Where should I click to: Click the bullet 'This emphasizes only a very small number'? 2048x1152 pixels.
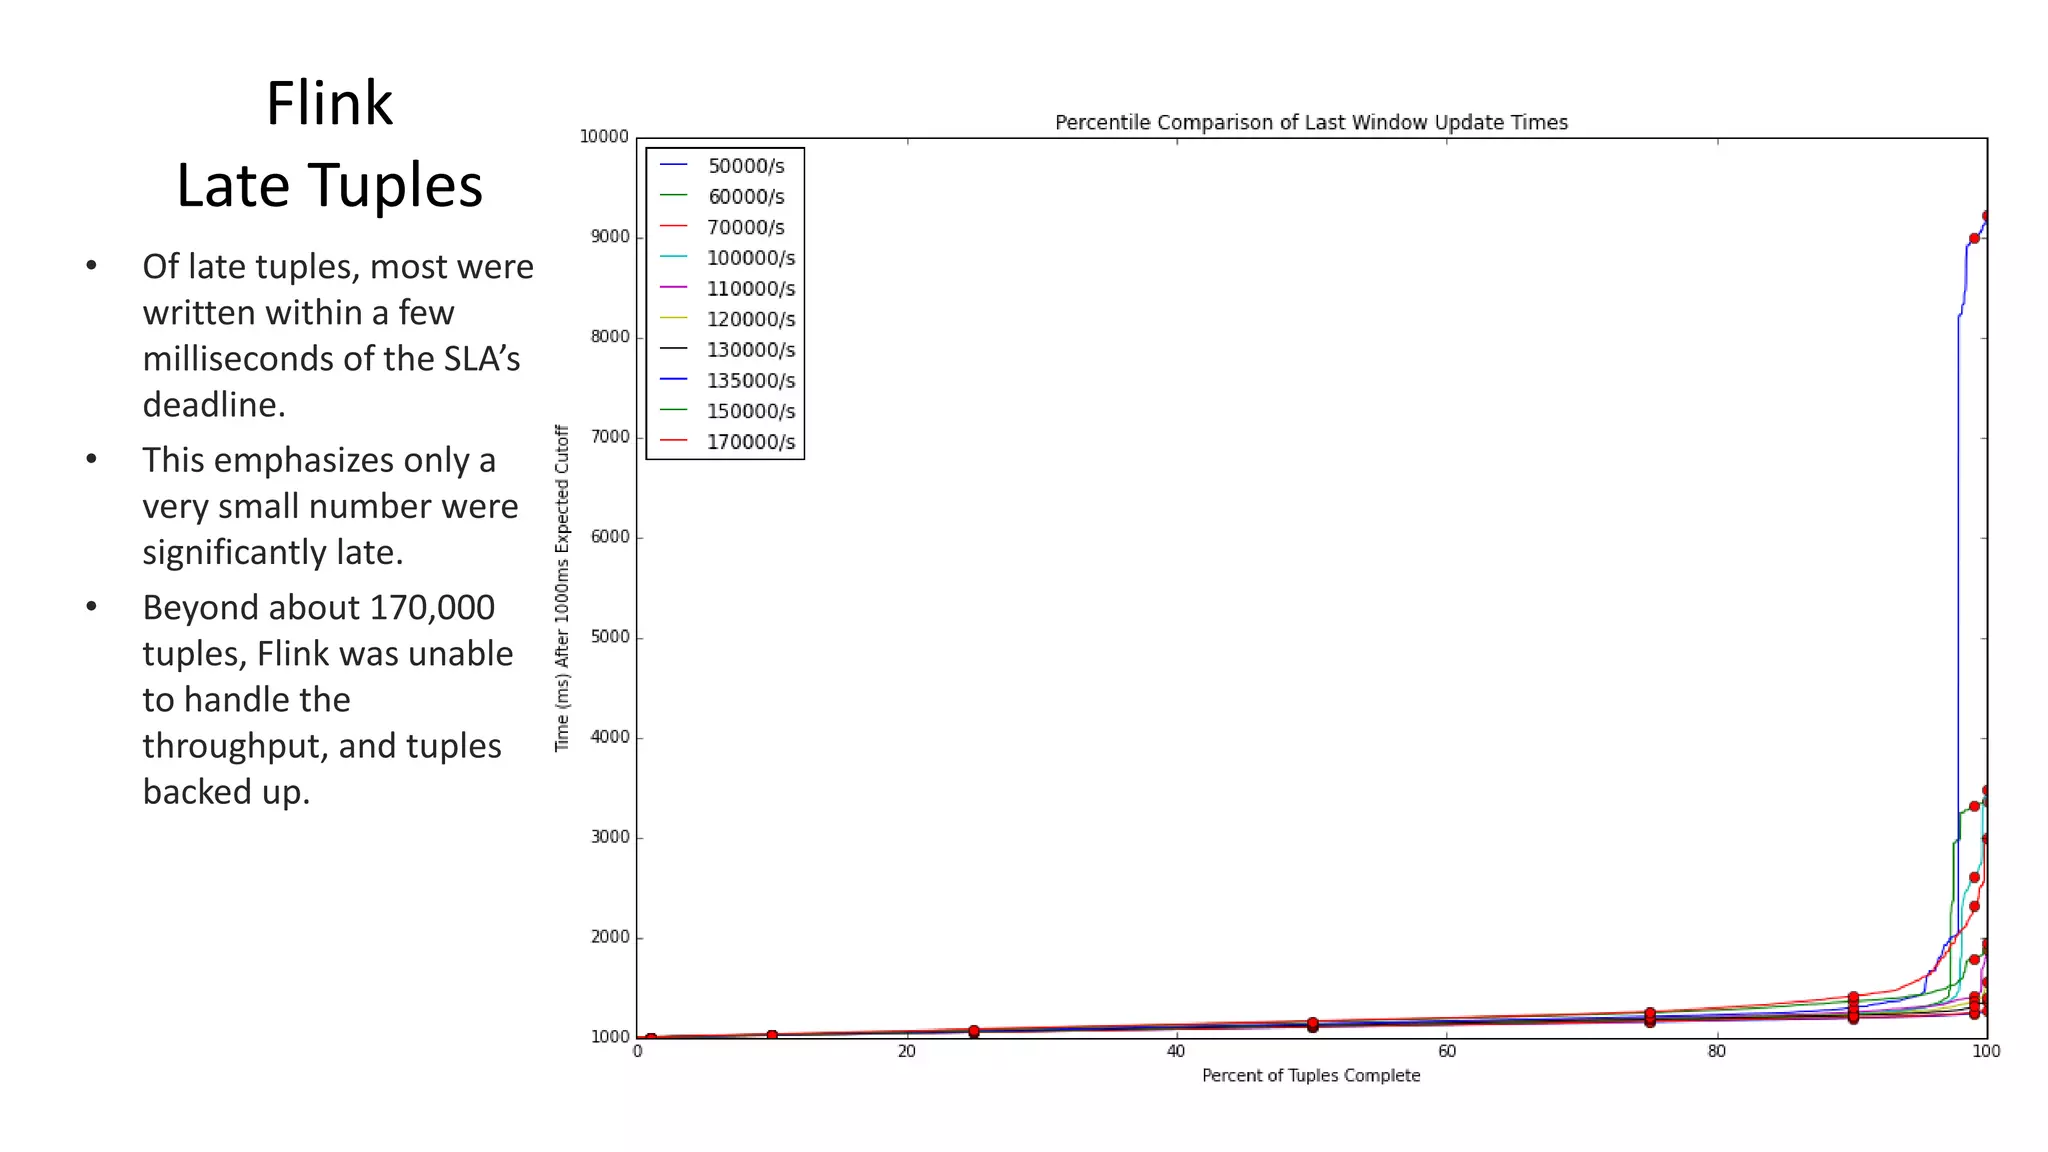[x=330, y=506]
